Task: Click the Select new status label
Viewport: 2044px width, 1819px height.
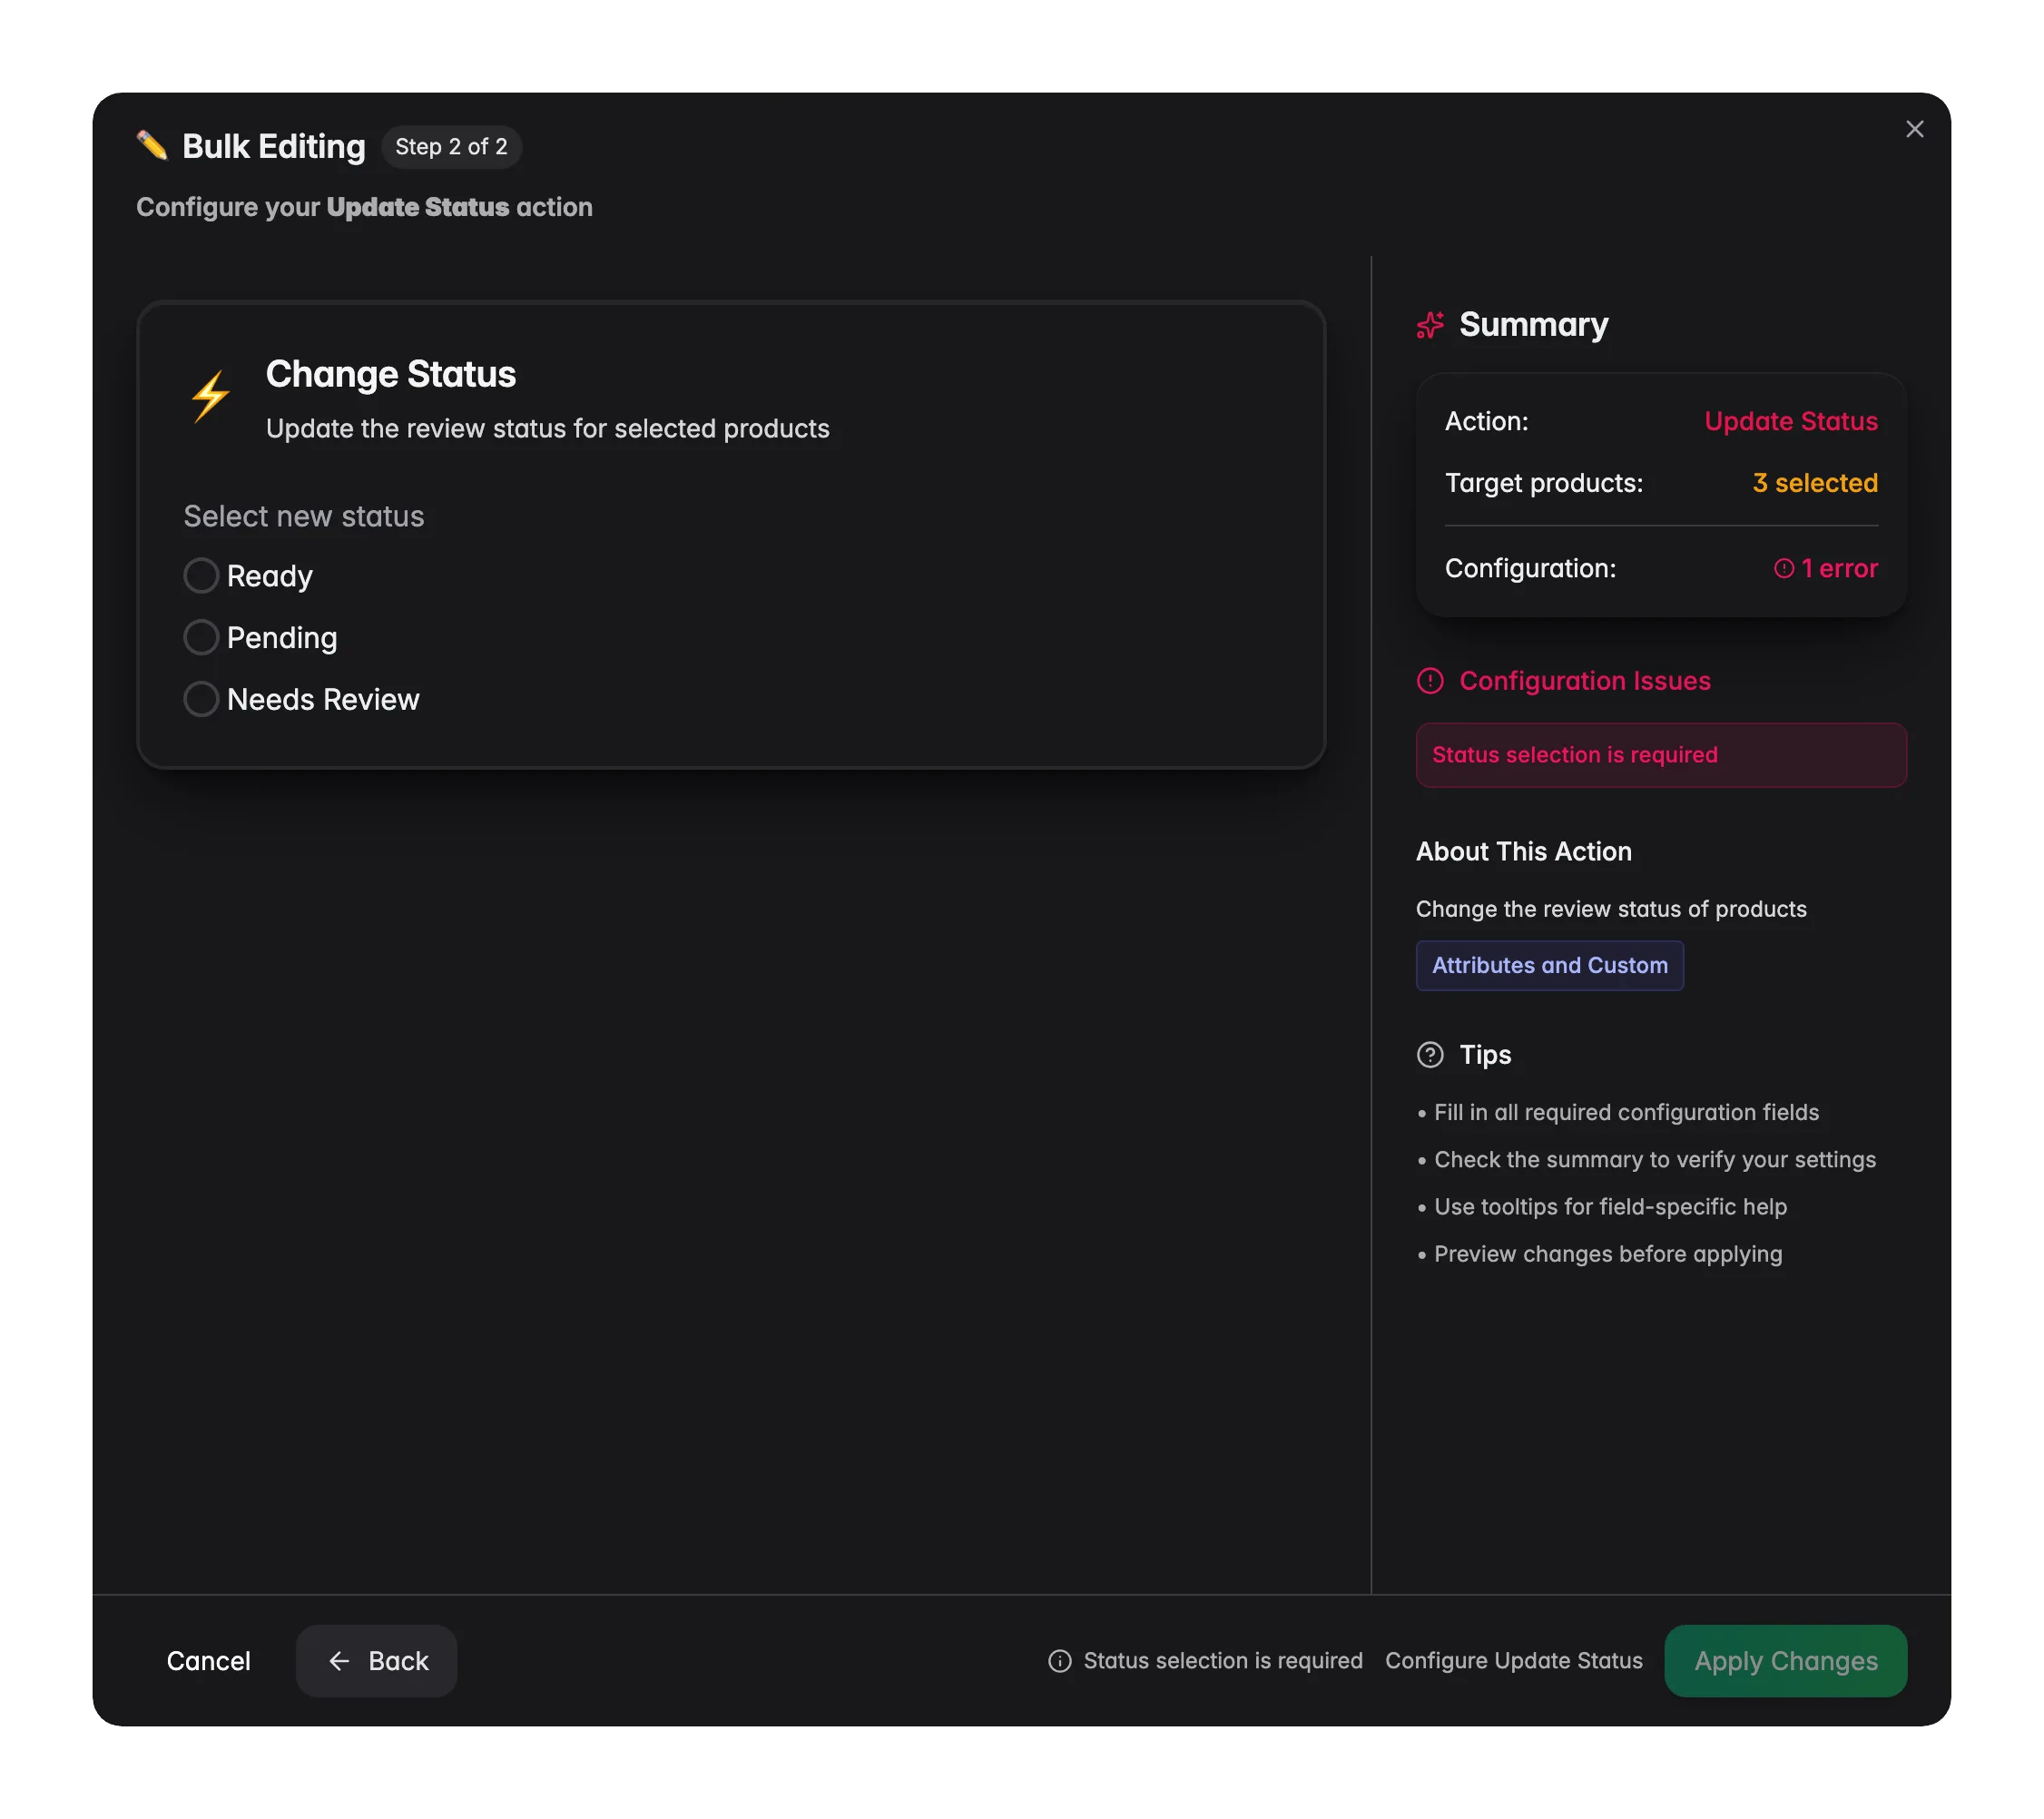Action: (304, 516)
